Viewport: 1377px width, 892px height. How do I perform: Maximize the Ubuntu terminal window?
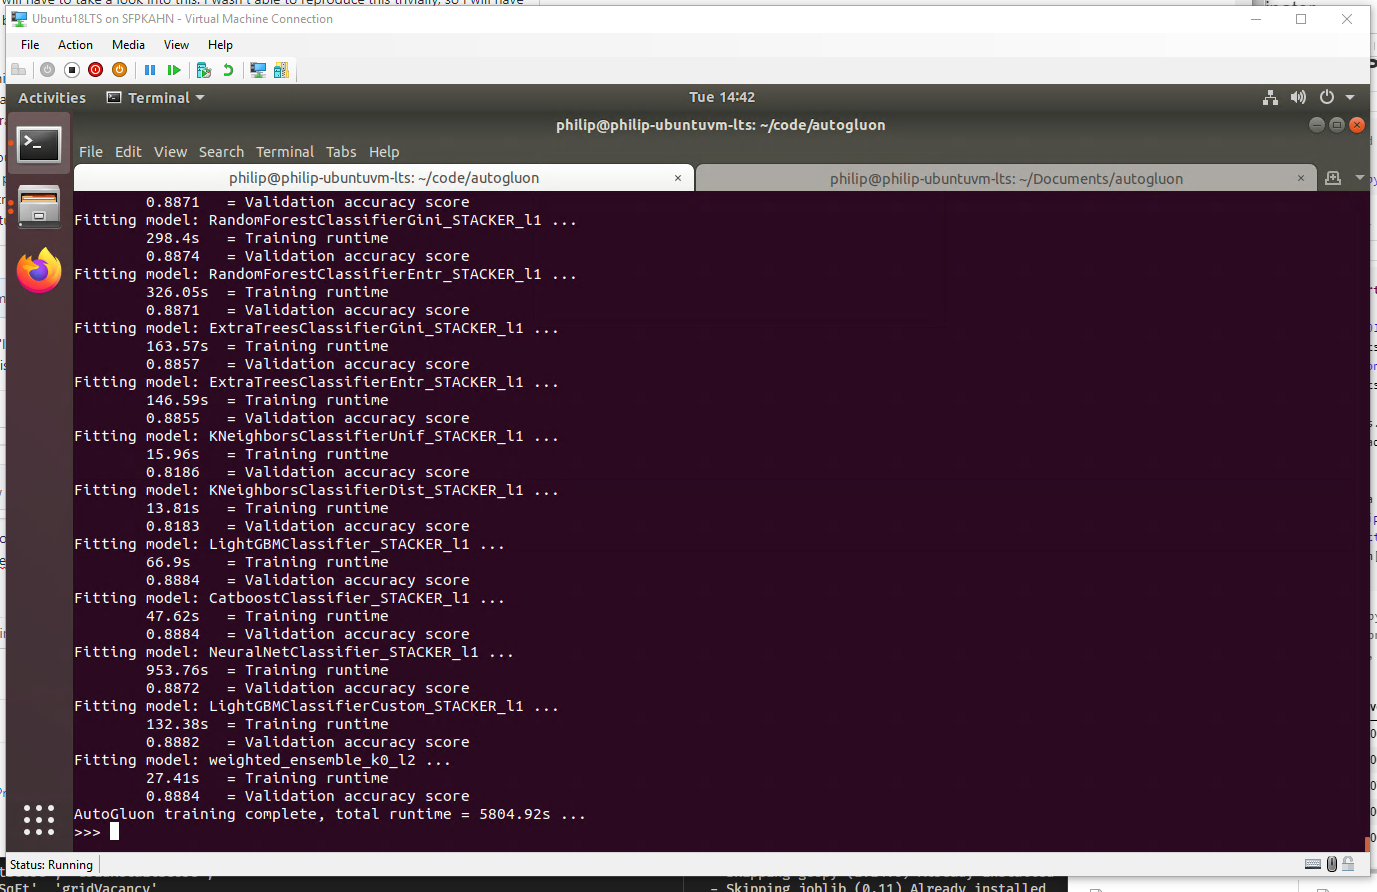(x=1337, y=125)
